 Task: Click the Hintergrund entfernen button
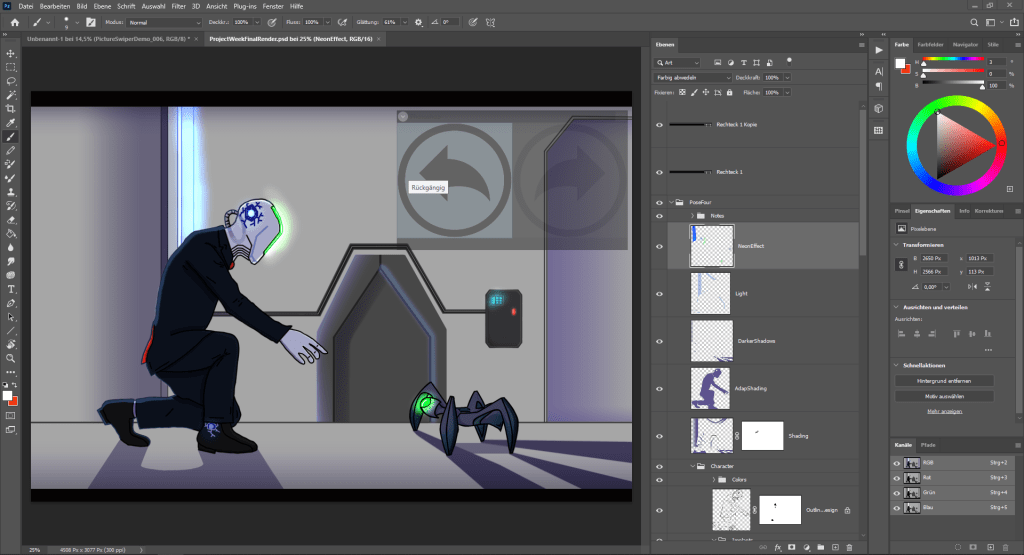pyautogui.click(x=943, y=381)
